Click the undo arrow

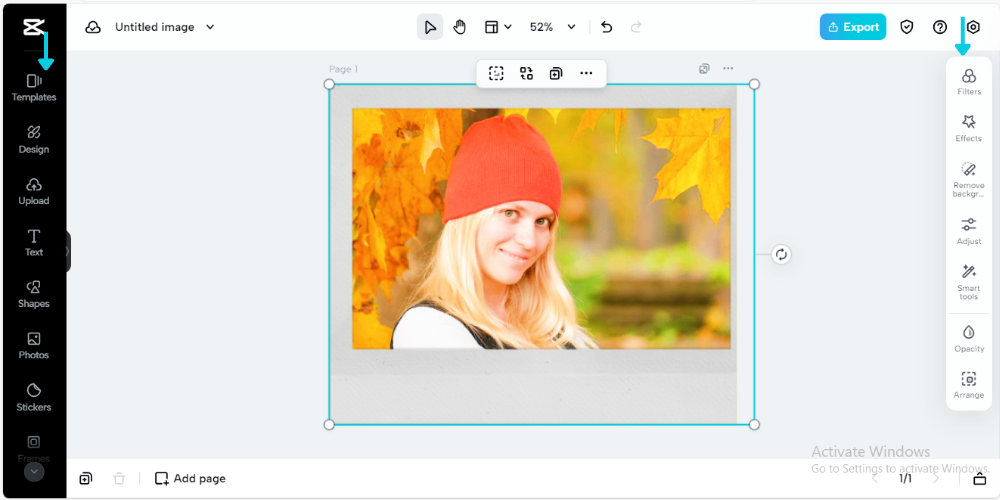pyautogui.click(x=606, y=27)
